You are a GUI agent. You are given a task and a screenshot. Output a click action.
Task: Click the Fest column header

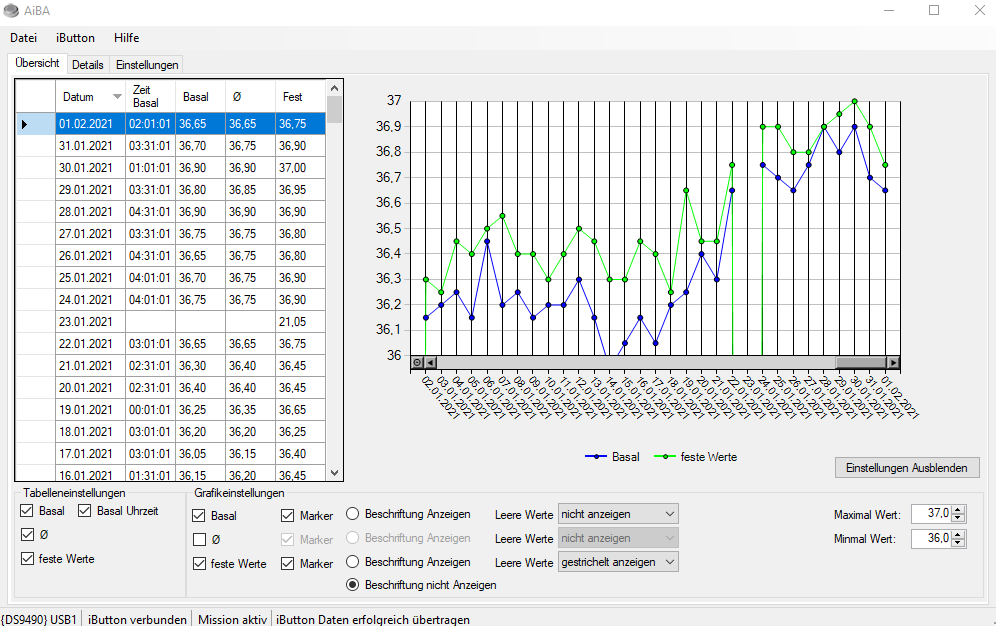[300, 97]
